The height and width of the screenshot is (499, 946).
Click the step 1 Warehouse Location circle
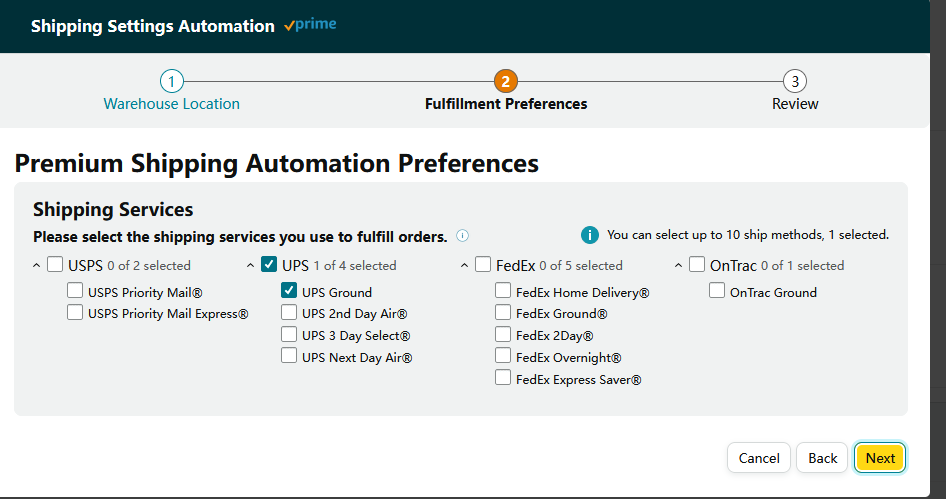[171, 81]
